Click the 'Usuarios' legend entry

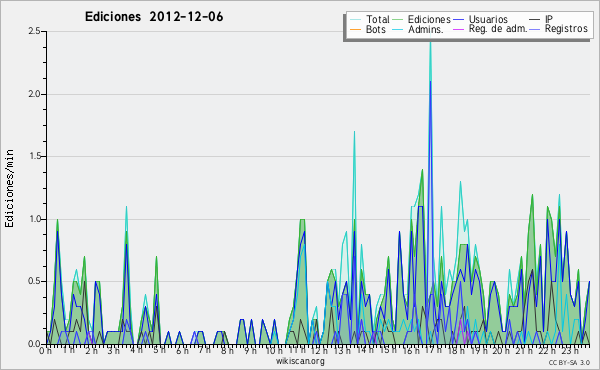(x=488, y=19)
